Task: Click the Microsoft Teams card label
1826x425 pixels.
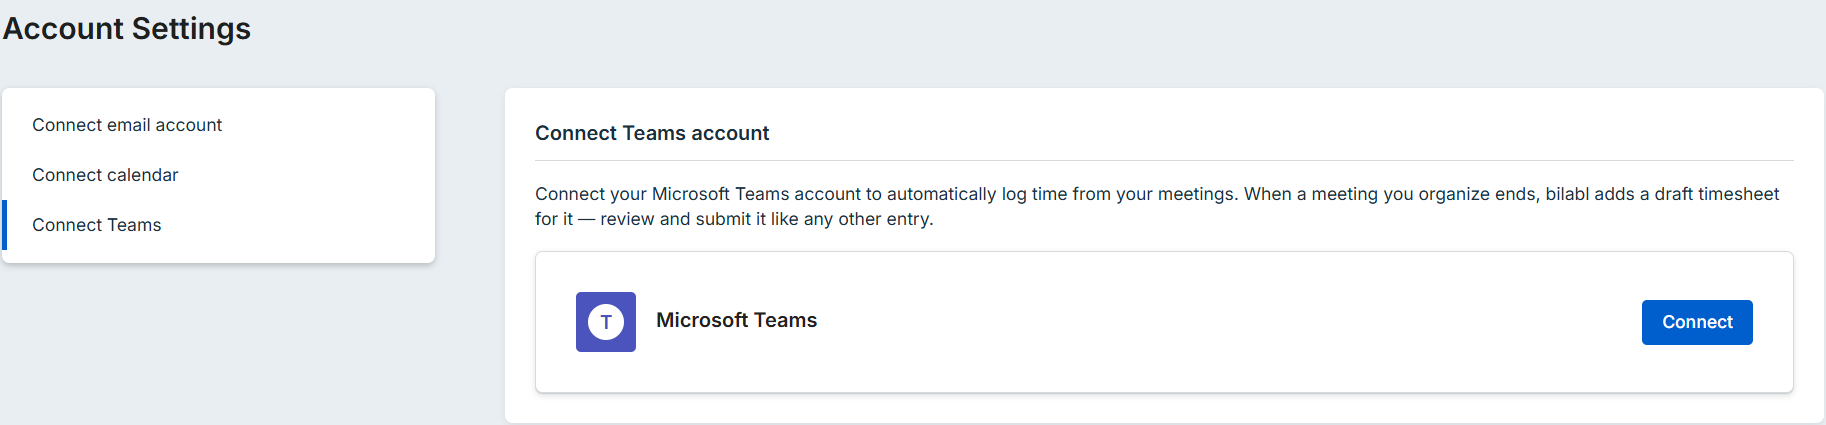Action: (x=737, y=320)
